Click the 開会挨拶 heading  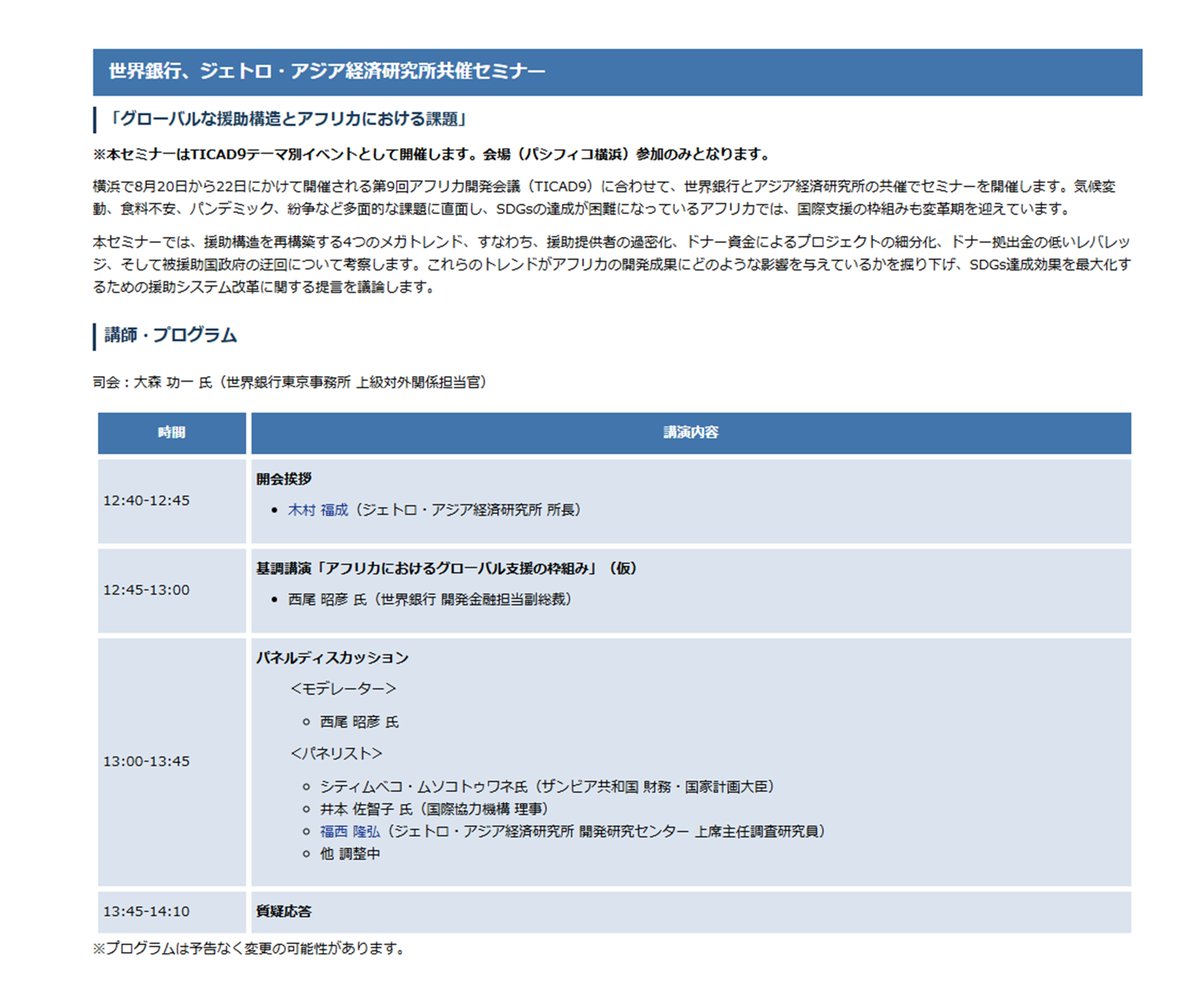[284, 479]
